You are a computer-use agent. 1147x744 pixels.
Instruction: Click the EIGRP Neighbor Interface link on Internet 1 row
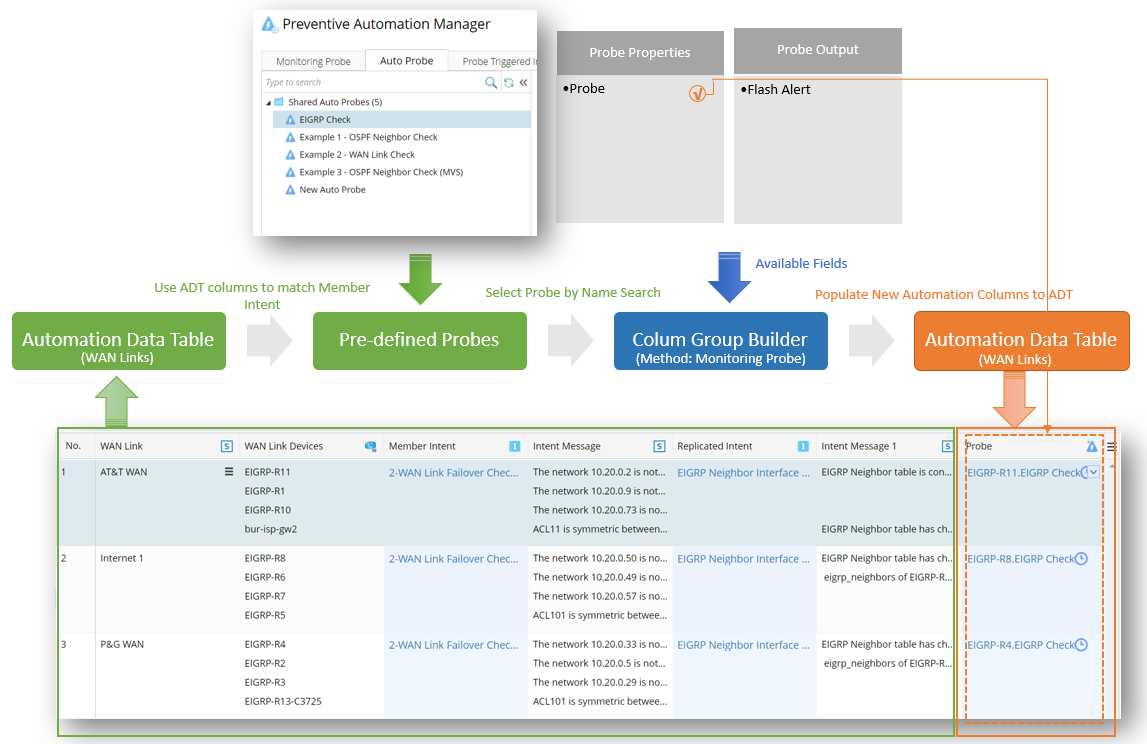[x=745, y=558]
